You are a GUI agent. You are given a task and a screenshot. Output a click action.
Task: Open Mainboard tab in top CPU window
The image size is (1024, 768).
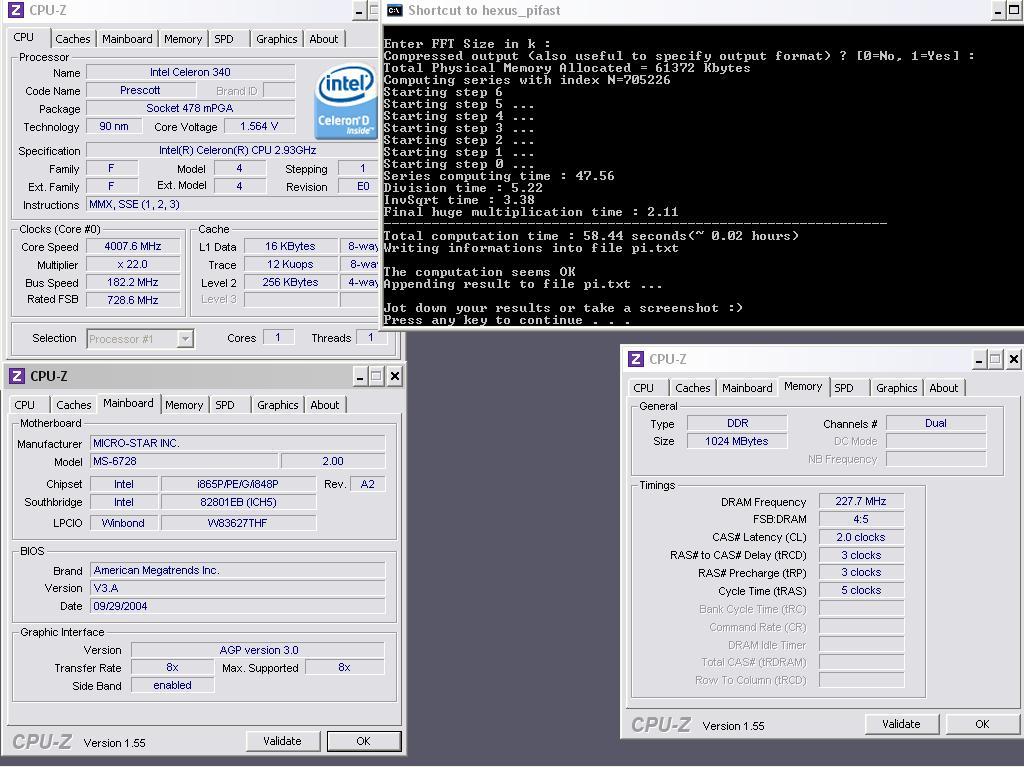click(127, 39)
